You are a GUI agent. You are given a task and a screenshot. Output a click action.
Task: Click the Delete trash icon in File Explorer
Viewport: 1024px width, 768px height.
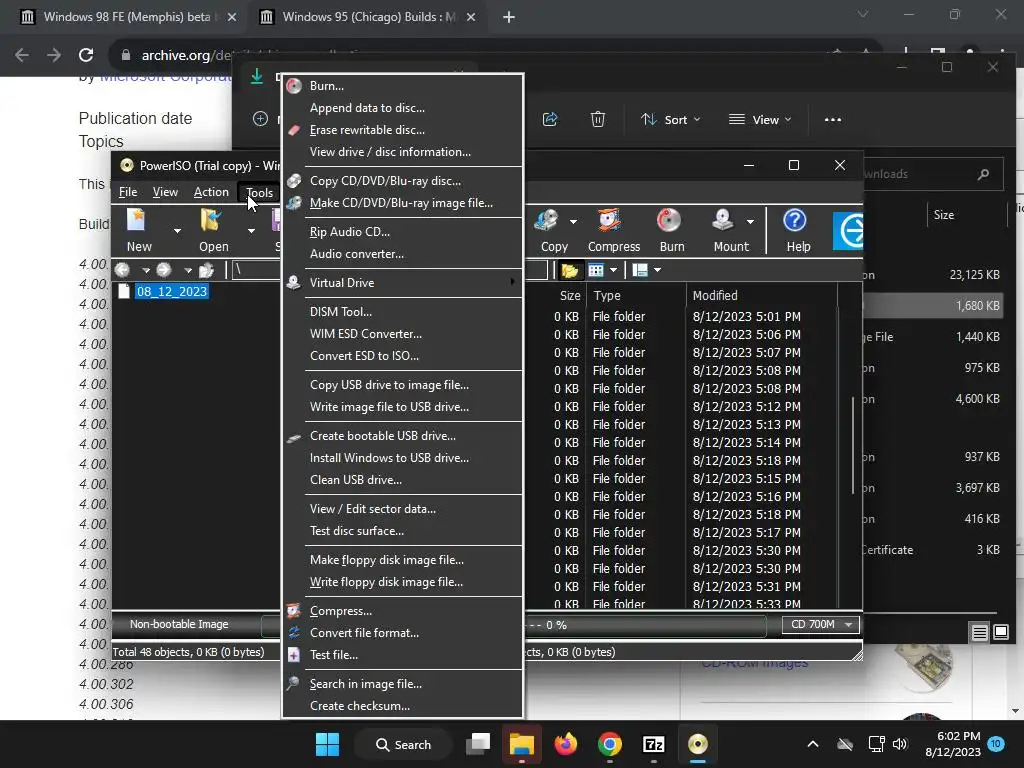click(598, 120)
